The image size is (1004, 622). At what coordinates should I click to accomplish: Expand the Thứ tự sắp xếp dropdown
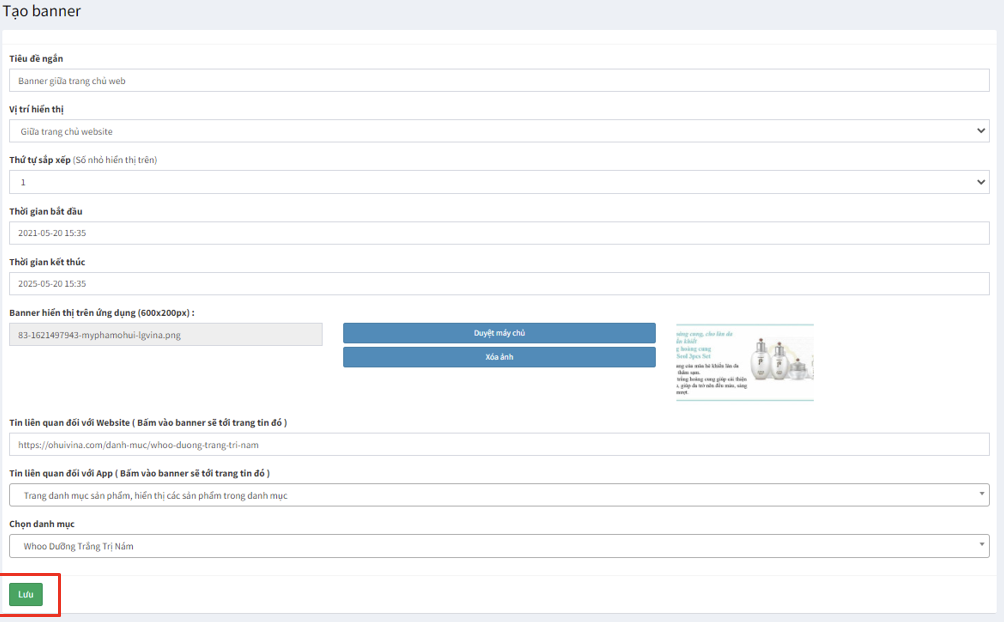[x=499, y=182]
